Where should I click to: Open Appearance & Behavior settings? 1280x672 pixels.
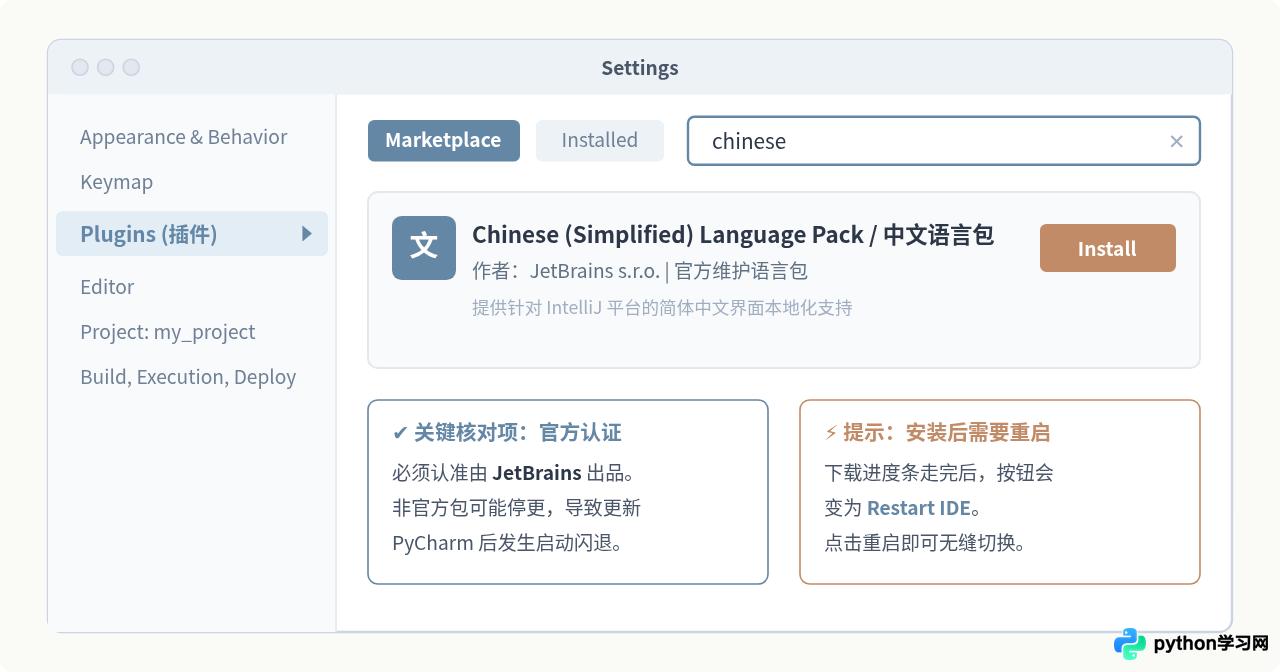183,137
